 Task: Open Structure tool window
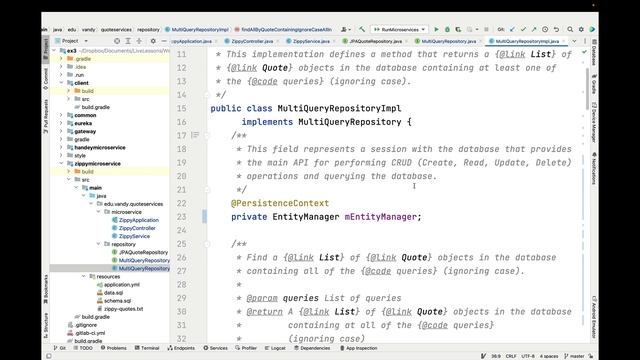click(45, 325)
